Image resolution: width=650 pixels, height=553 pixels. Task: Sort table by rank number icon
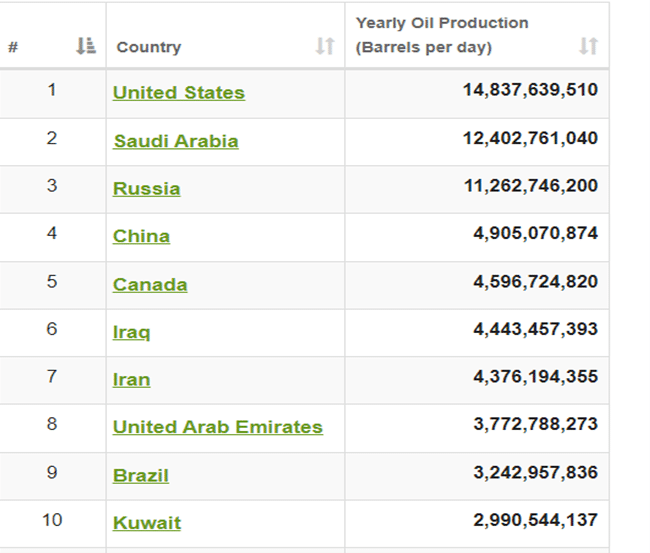86,46
